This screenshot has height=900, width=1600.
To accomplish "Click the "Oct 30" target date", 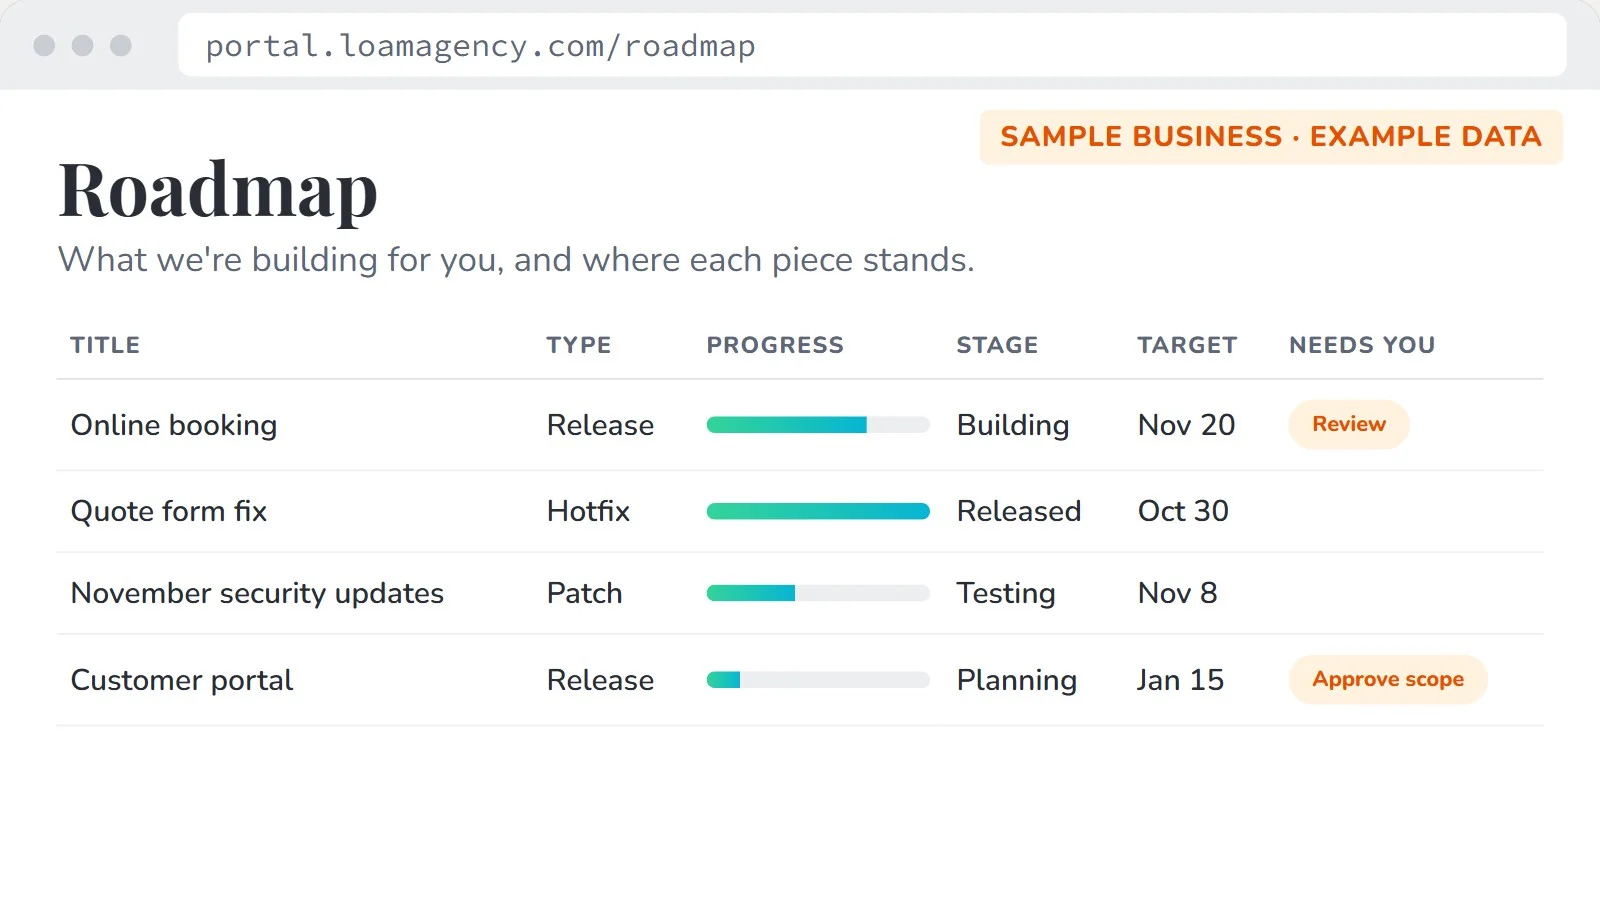I will tap(1183, 511).
